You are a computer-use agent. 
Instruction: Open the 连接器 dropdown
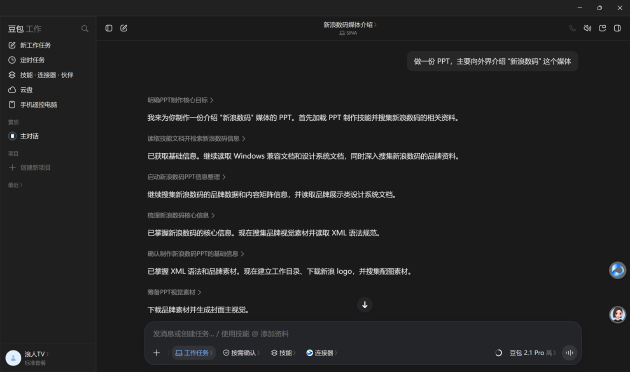[x=321, y=353]
